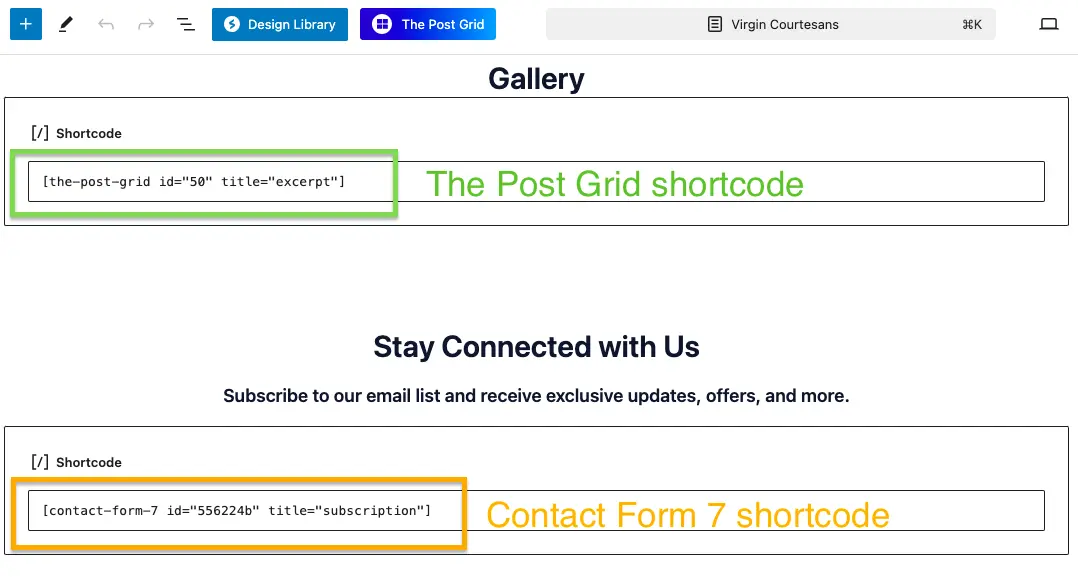Click the ⌘K shortcut hint

[971, 24]
